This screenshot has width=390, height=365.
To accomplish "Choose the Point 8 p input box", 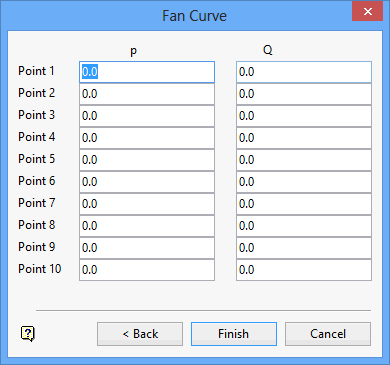I will coord(147,226).
